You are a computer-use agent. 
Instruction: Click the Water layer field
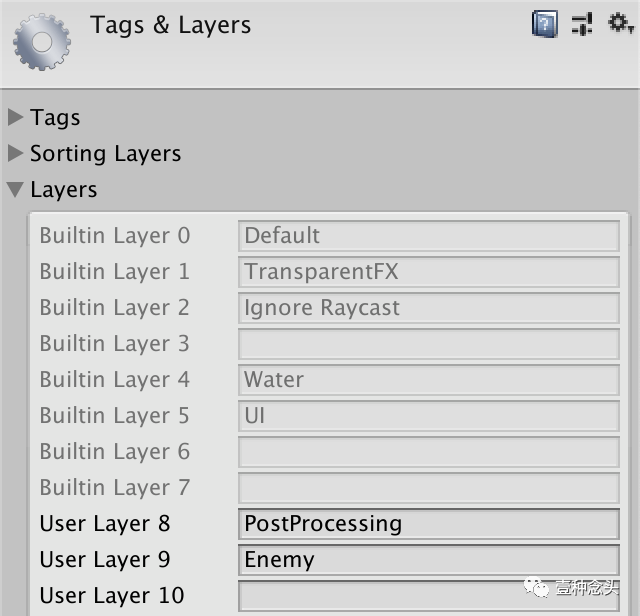(x=429, y=379)
